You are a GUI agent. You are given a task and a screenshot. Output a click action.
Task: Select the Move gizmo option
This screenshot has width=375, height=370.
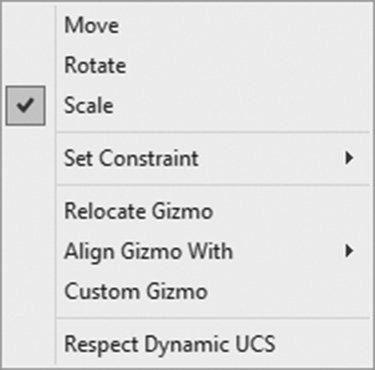[x=213, y=25]
